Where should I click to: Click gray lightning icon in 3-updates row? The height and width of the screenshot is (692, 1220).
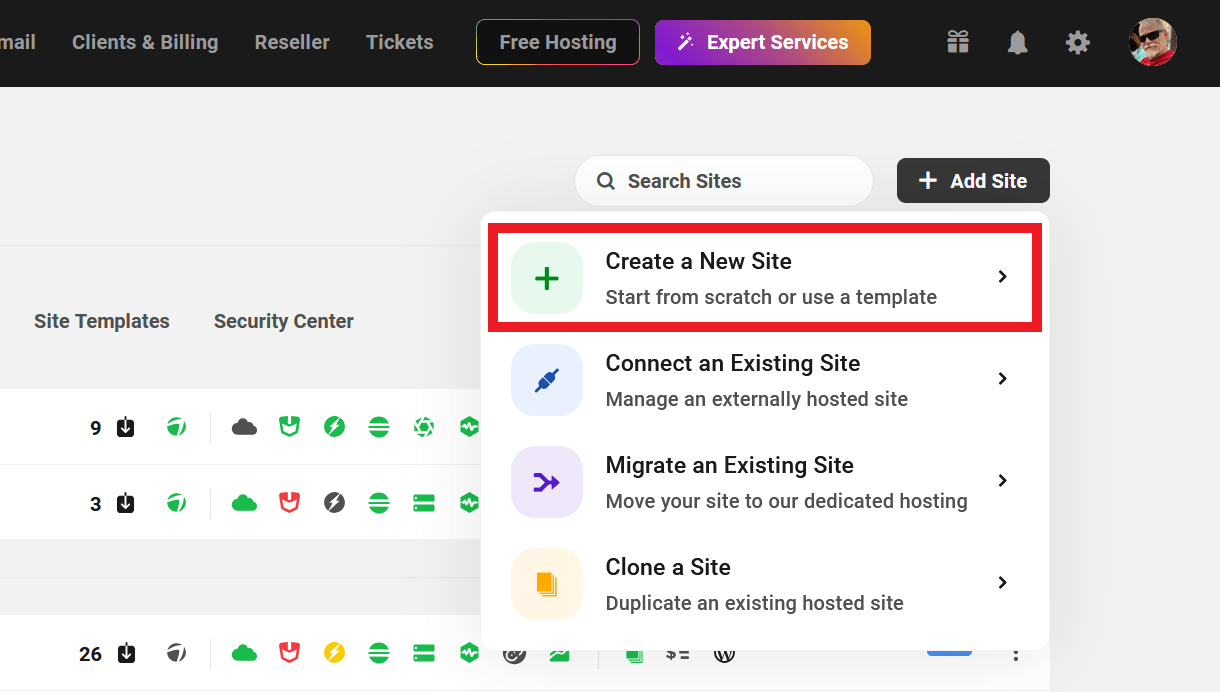pyautogui.click(x=335, y=503)
